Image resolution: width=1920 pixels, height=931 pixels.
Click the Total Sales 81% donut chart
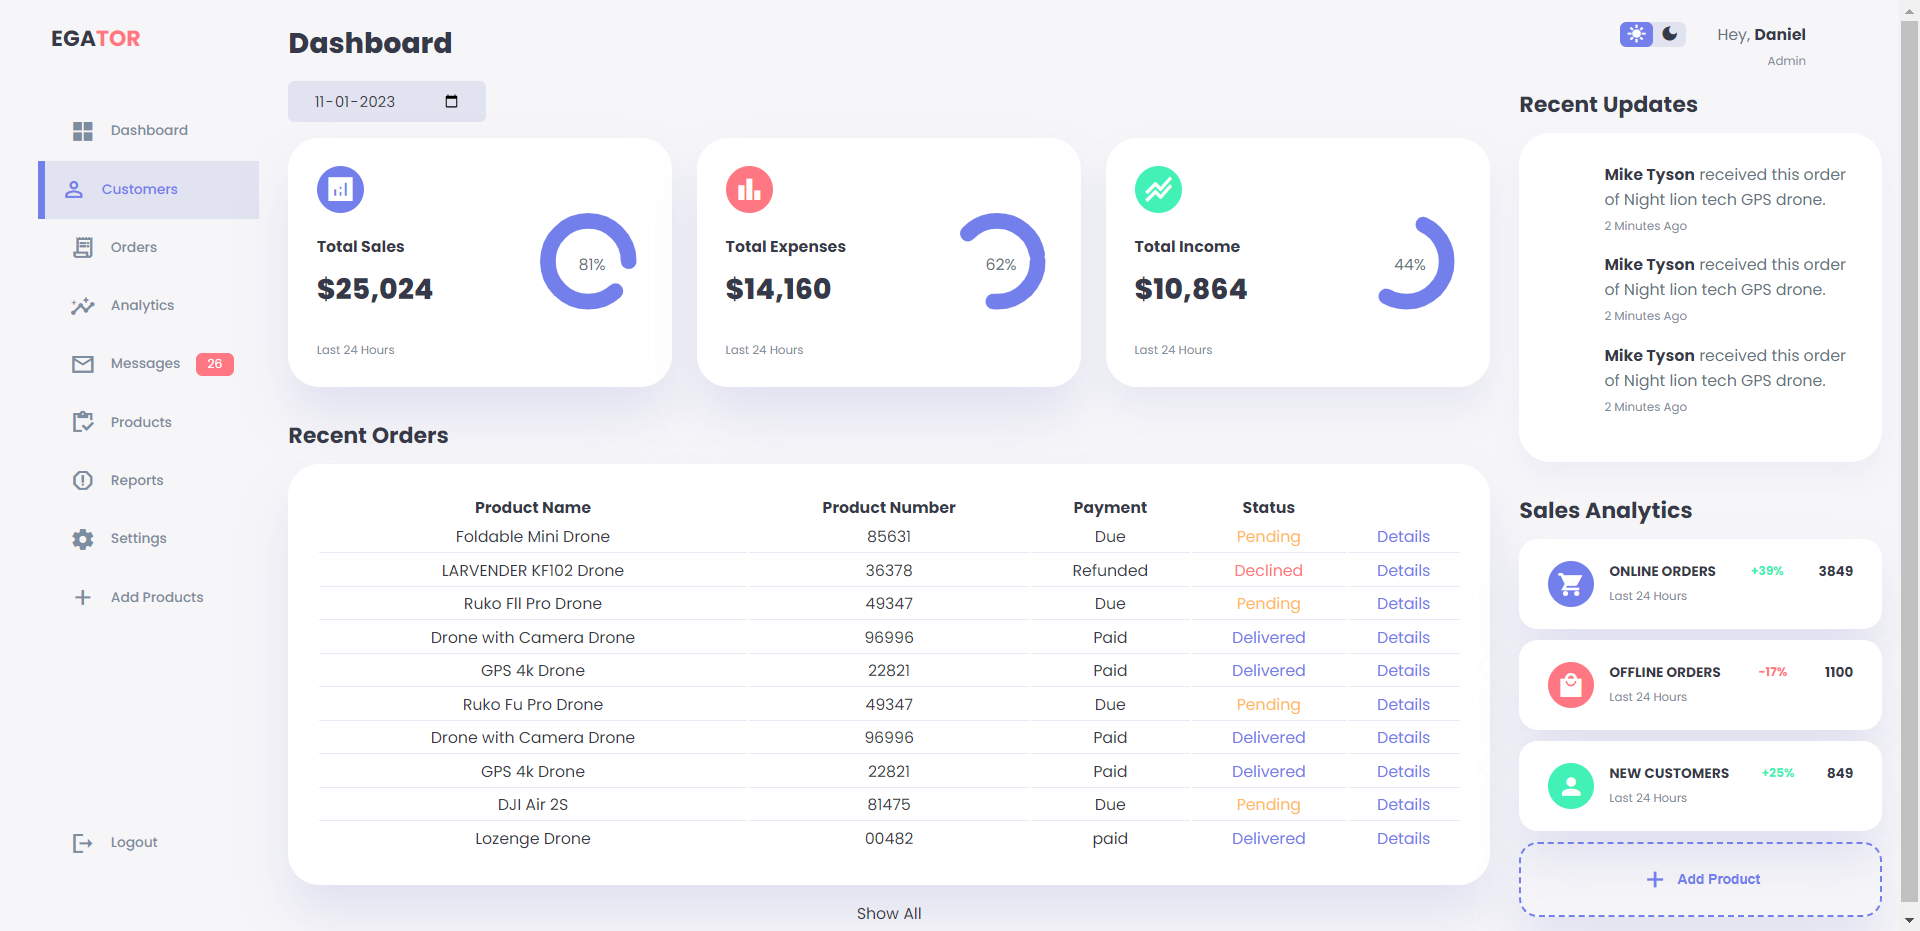tap(588, 262)
